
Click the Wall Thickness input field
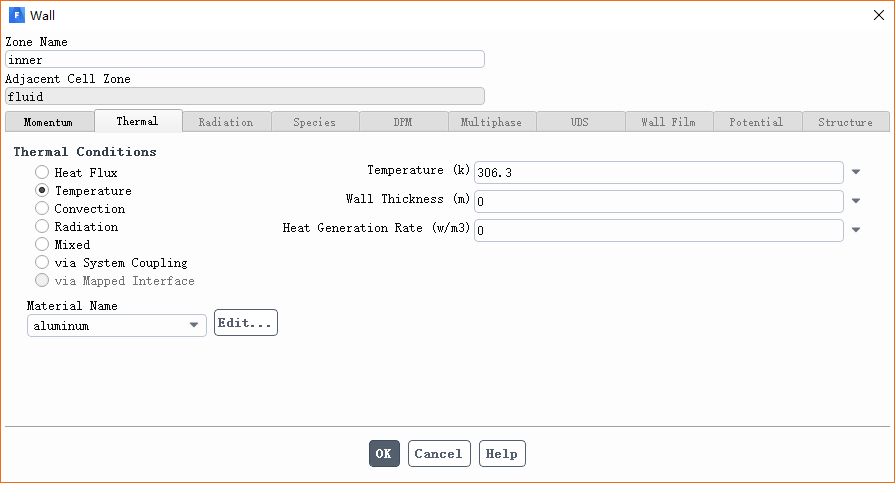(658, 201)
